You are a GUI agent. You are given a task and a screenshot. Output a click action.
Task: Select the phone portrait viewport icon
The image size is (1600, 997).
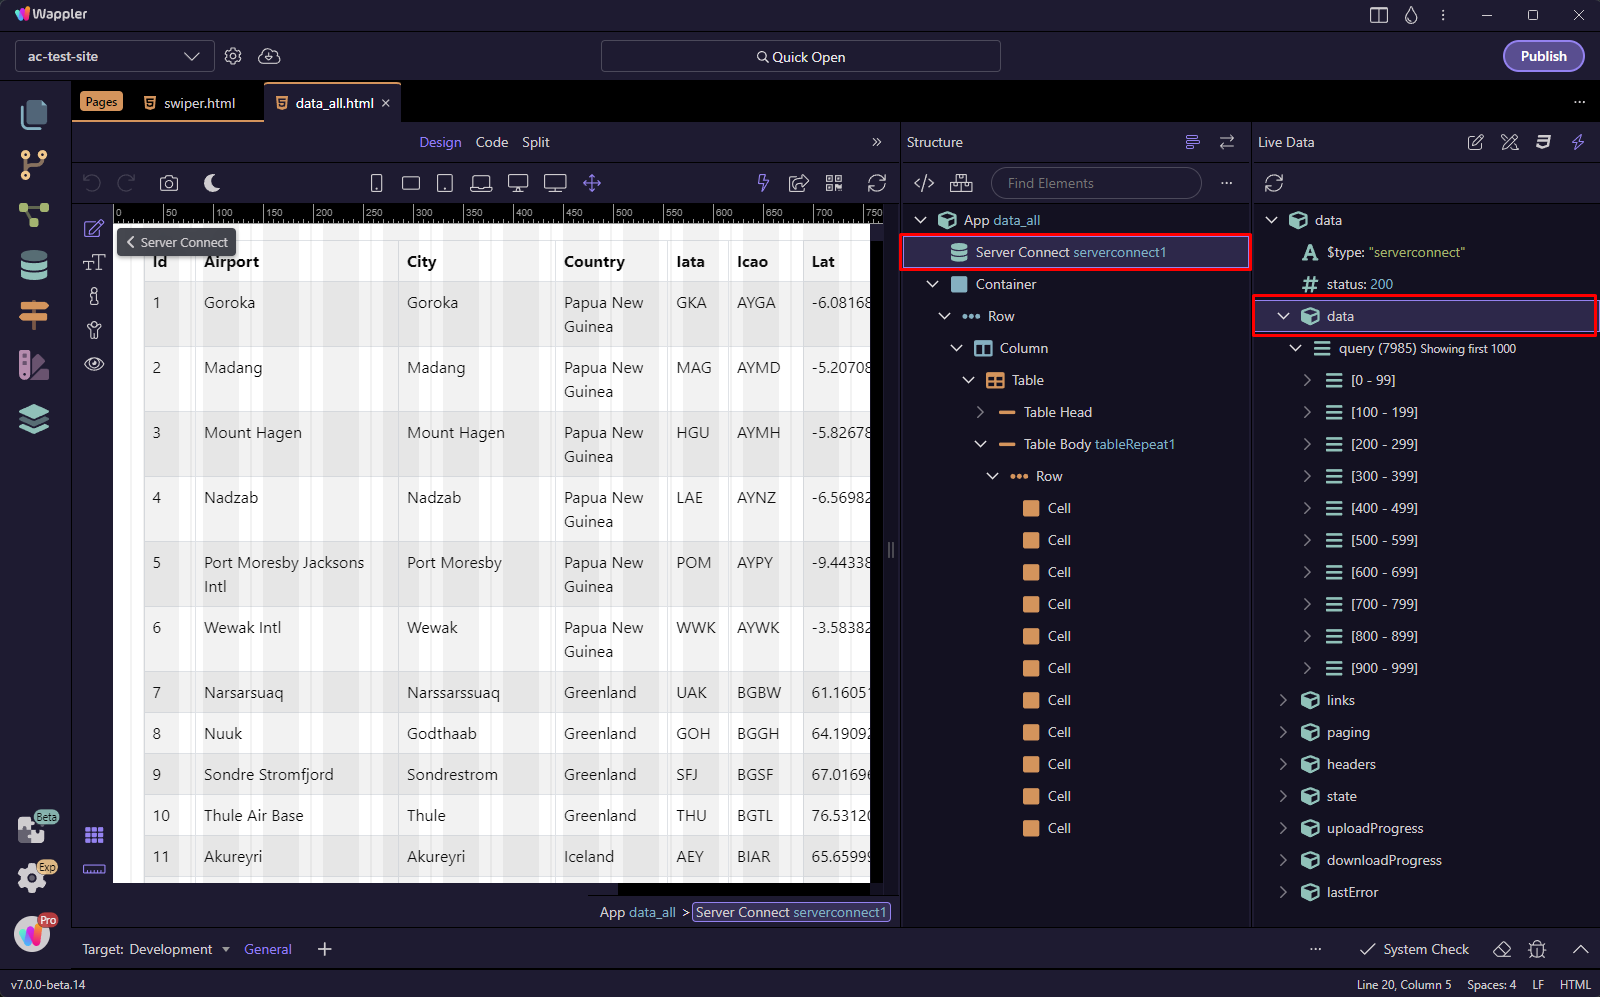point(377,183)
